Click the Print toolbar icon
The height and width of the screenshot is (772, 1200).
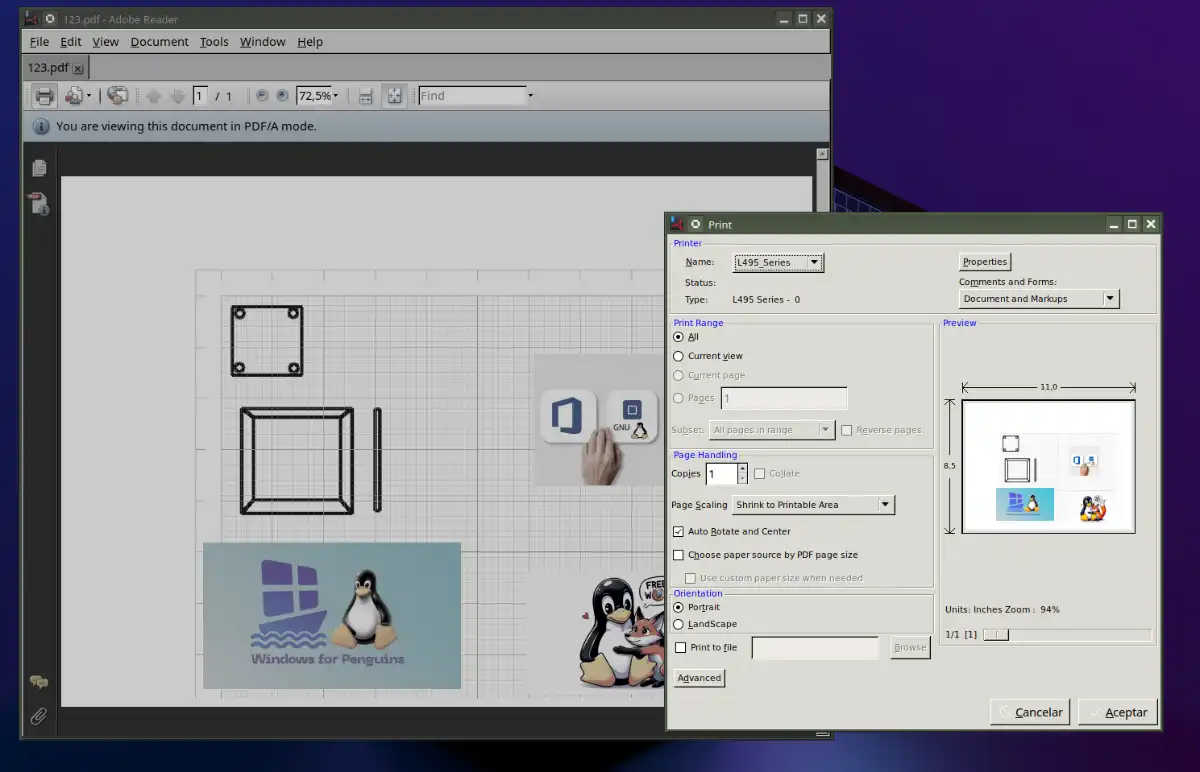[44, 96]
